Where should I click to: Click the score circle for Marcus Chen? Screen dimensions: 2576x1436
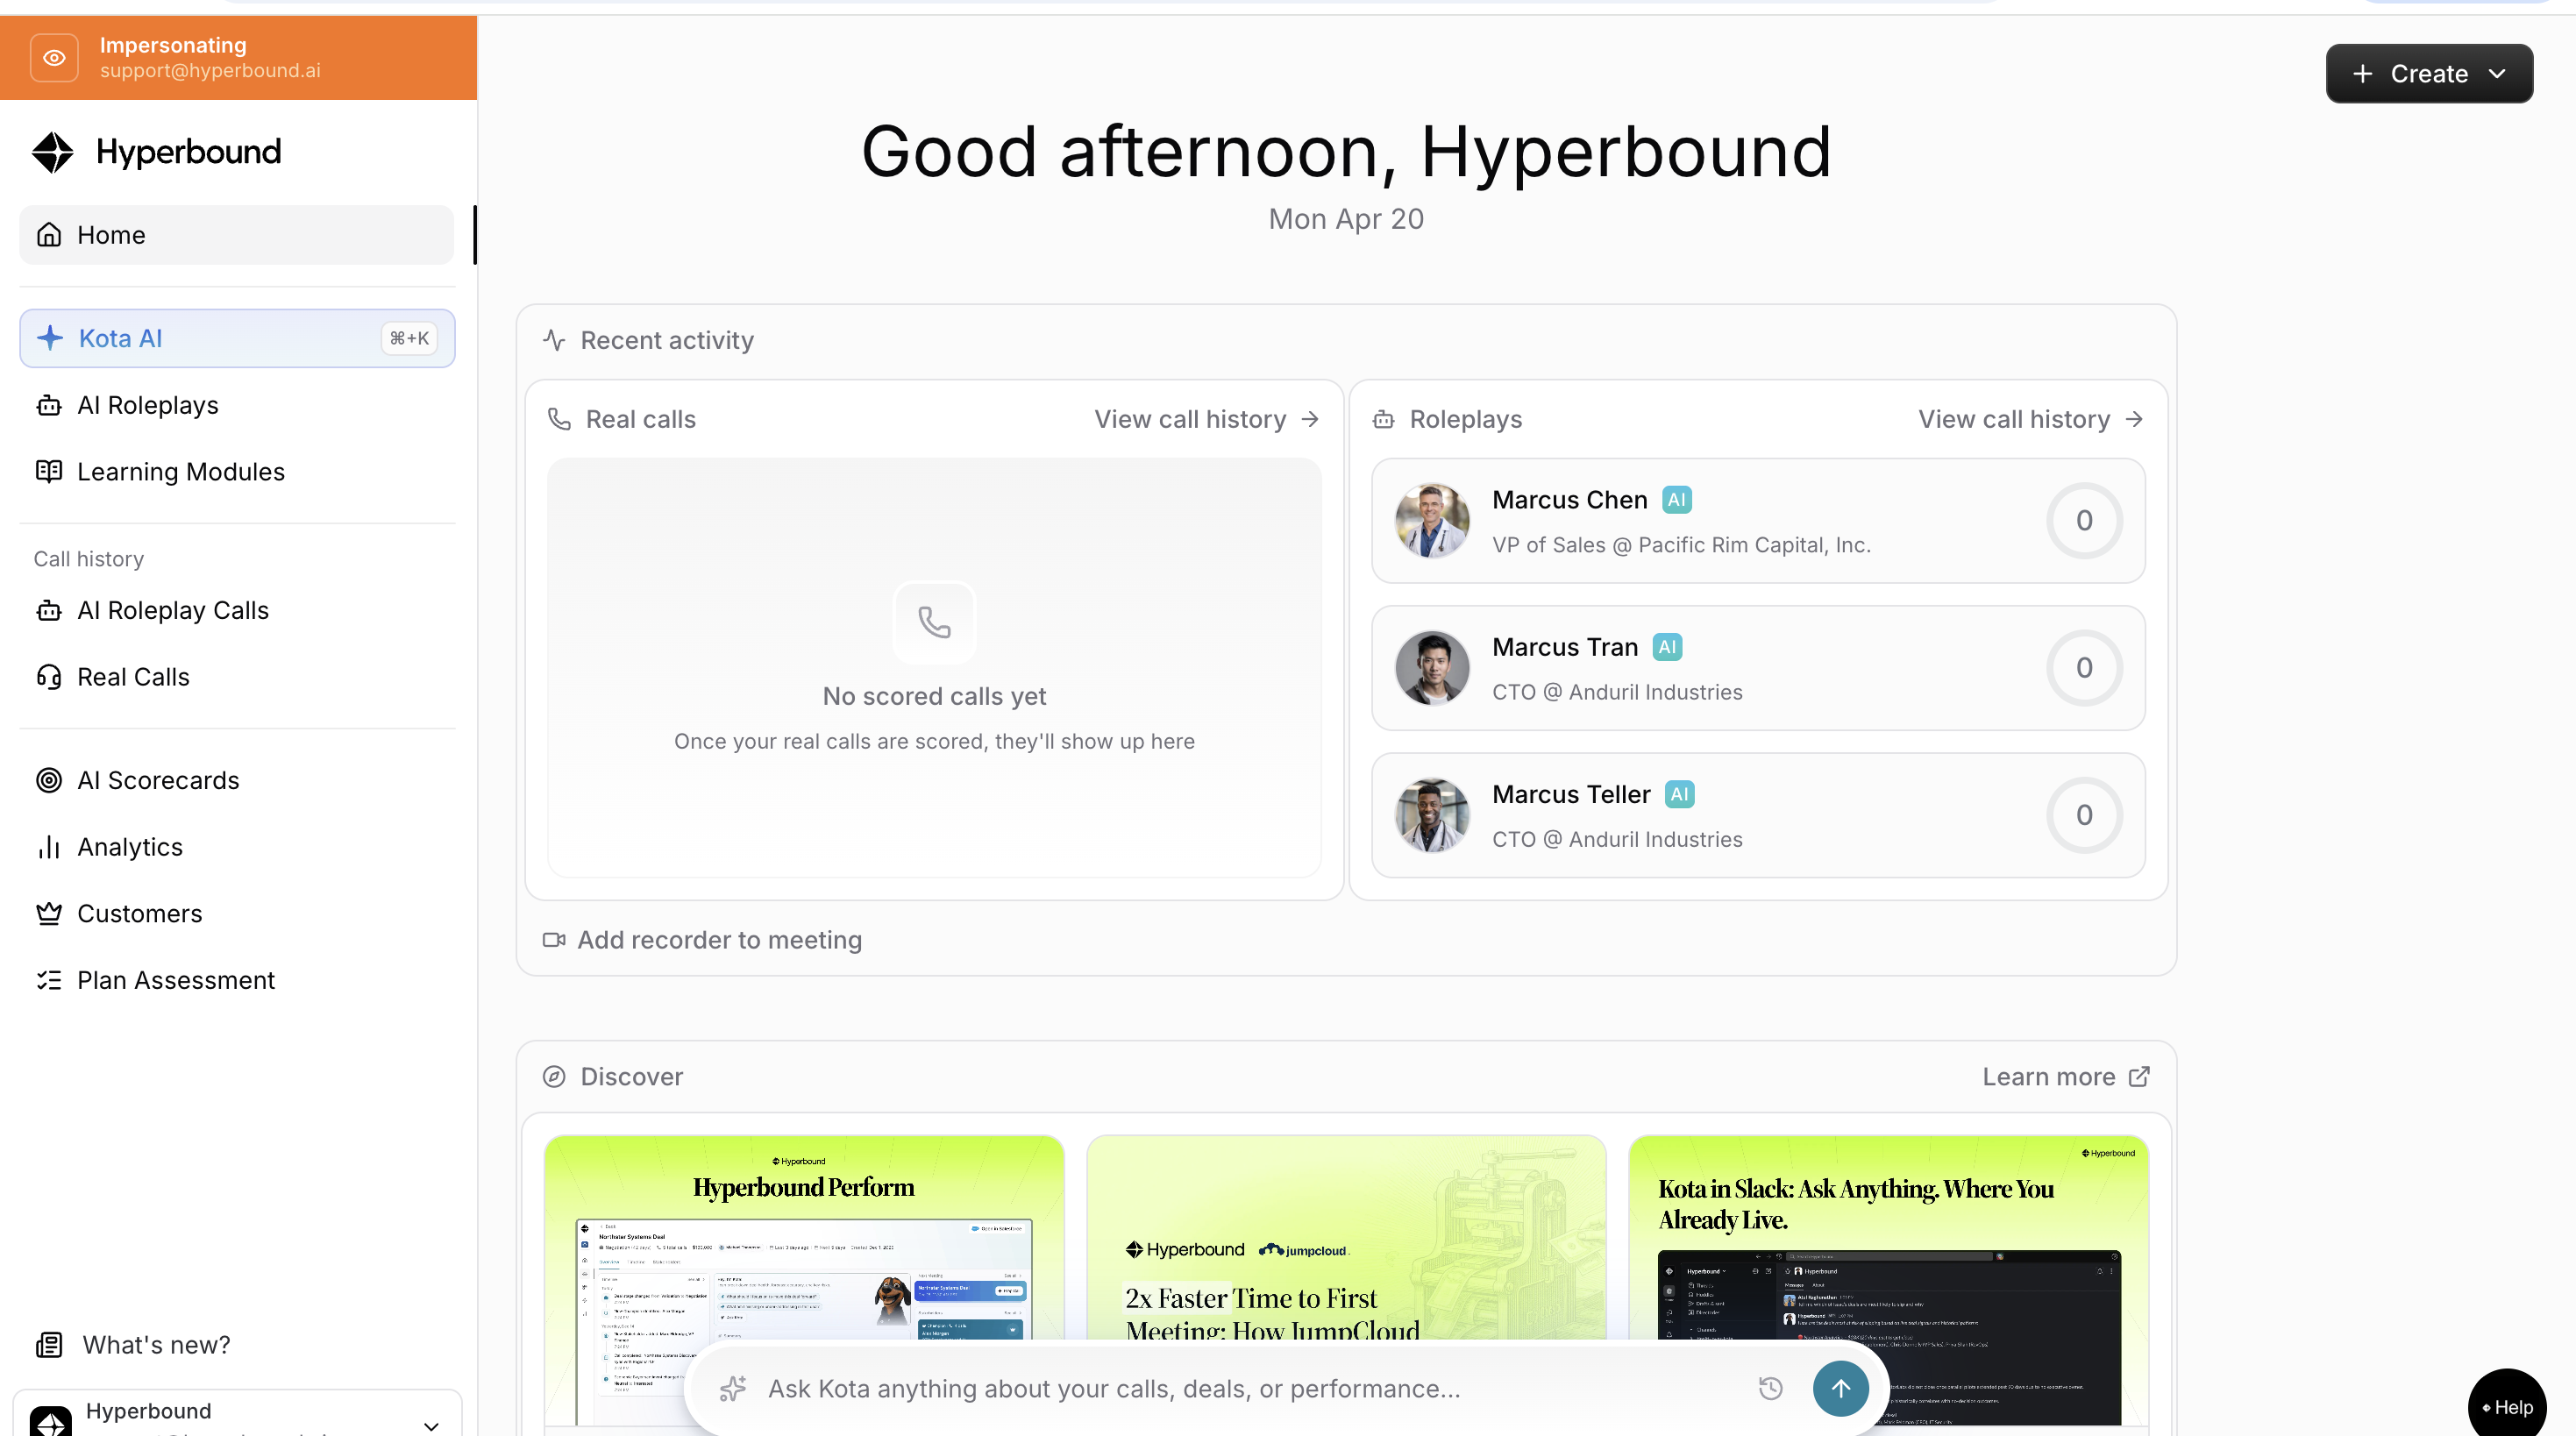tap(2084, 521)
